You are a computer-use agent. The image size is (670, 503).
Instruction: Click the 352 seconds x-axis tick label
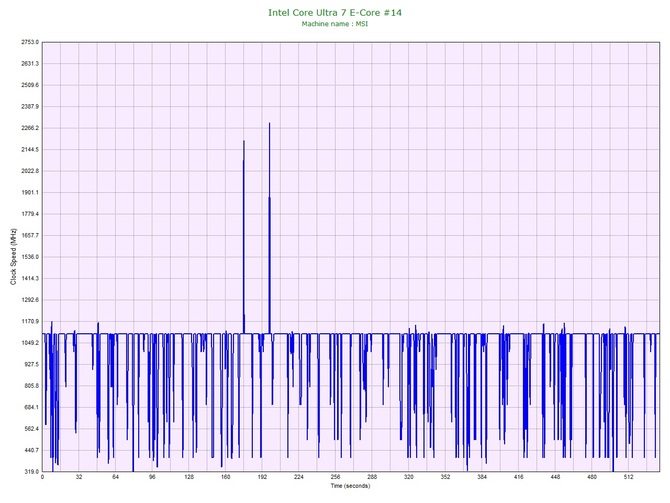tap(445, 477)
